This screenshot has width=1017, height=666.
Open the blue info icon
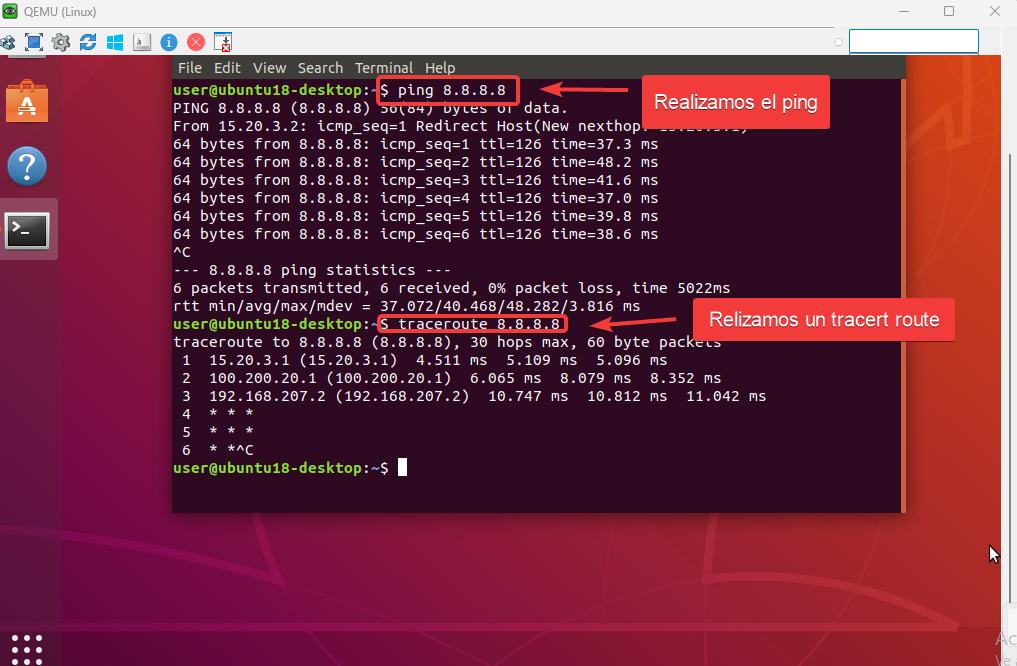pyautogui.click(x=169, y=42)
